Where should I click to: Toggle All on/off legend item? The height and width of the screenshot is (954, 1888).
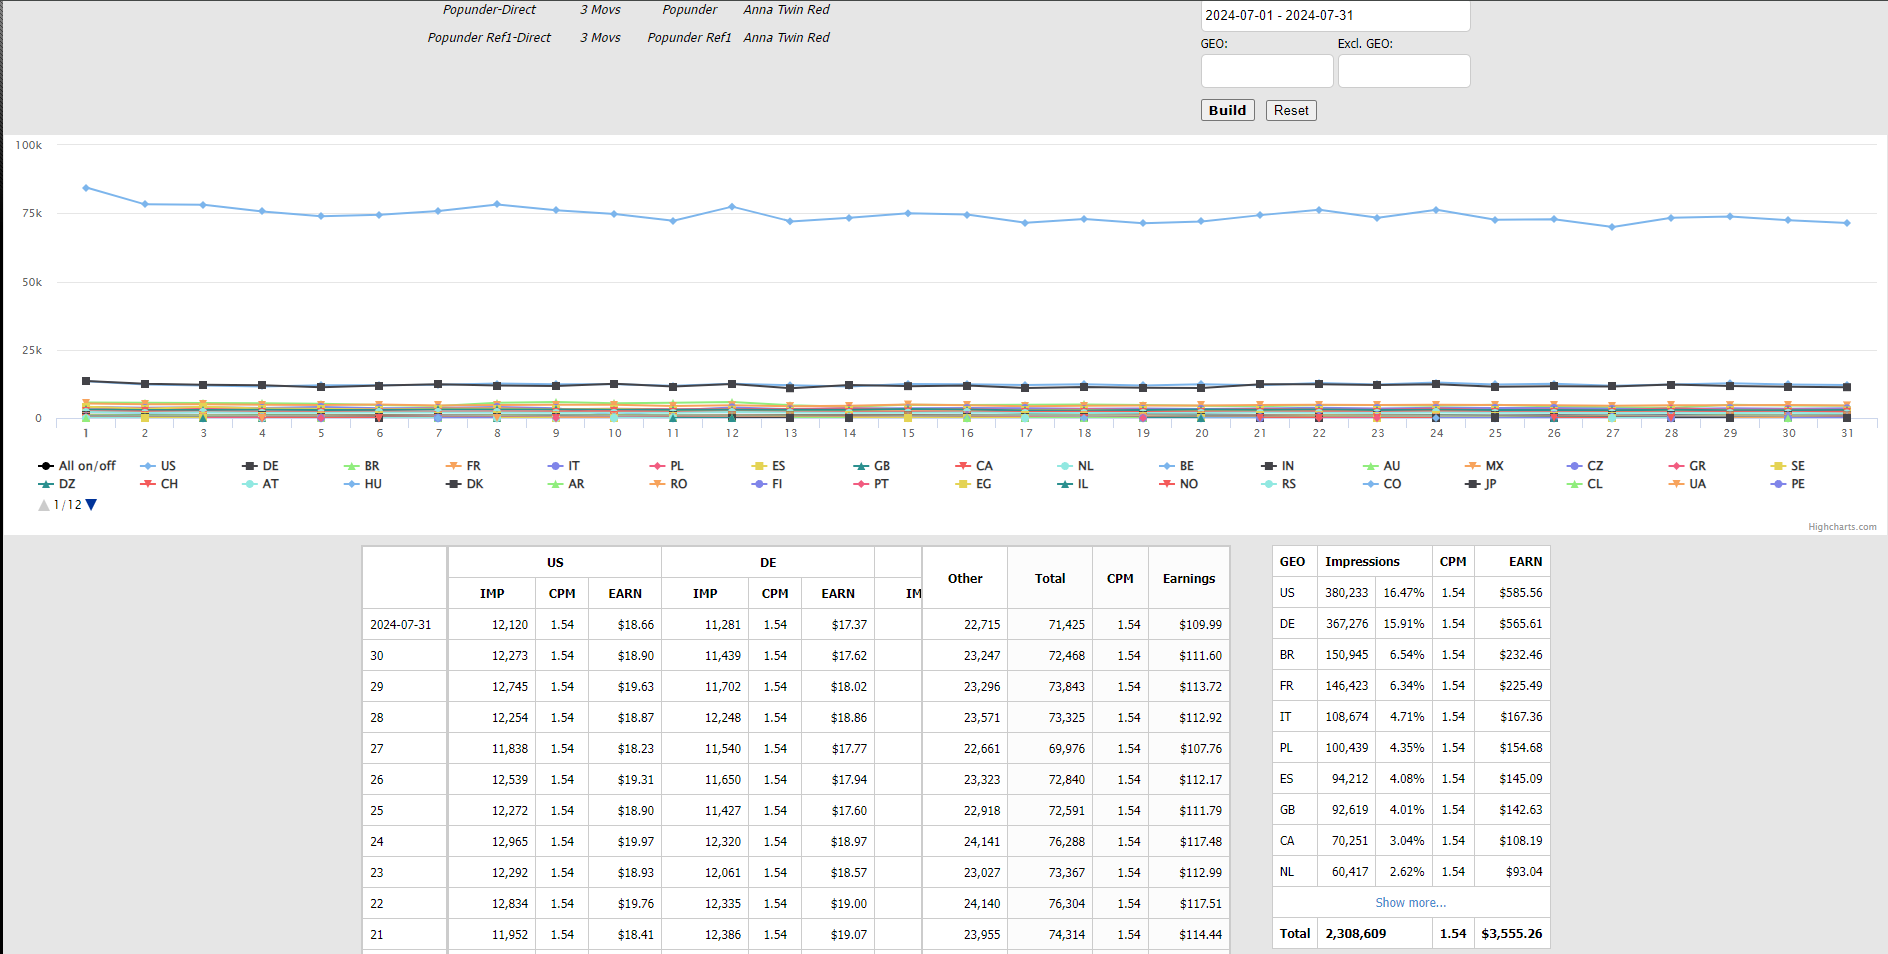86,466
